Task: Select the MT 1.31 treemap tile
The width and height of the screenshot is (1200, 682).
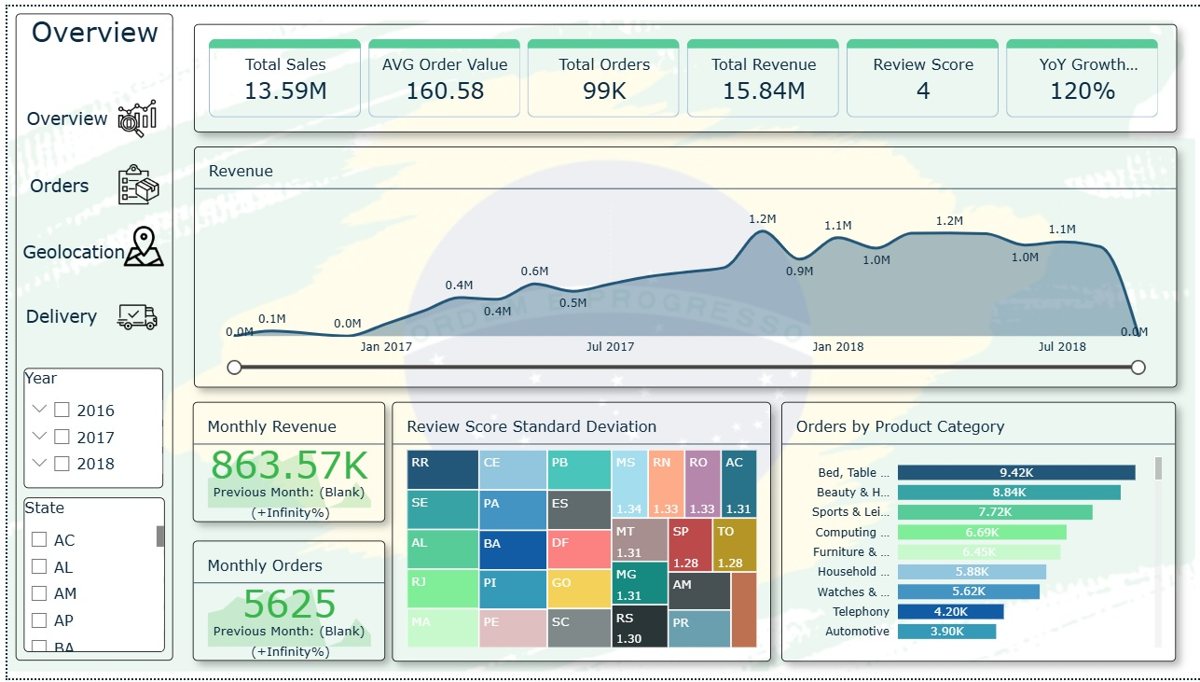Action: [x=639, y=540]
